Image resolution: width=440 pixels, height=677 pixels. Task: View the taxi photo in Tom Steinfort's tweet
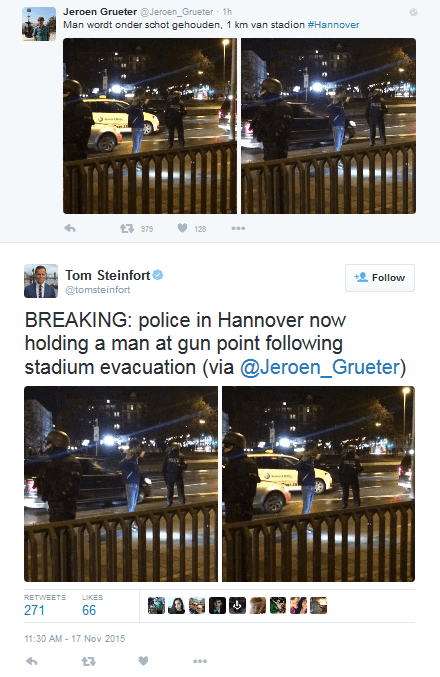click(x=319, y=484)
